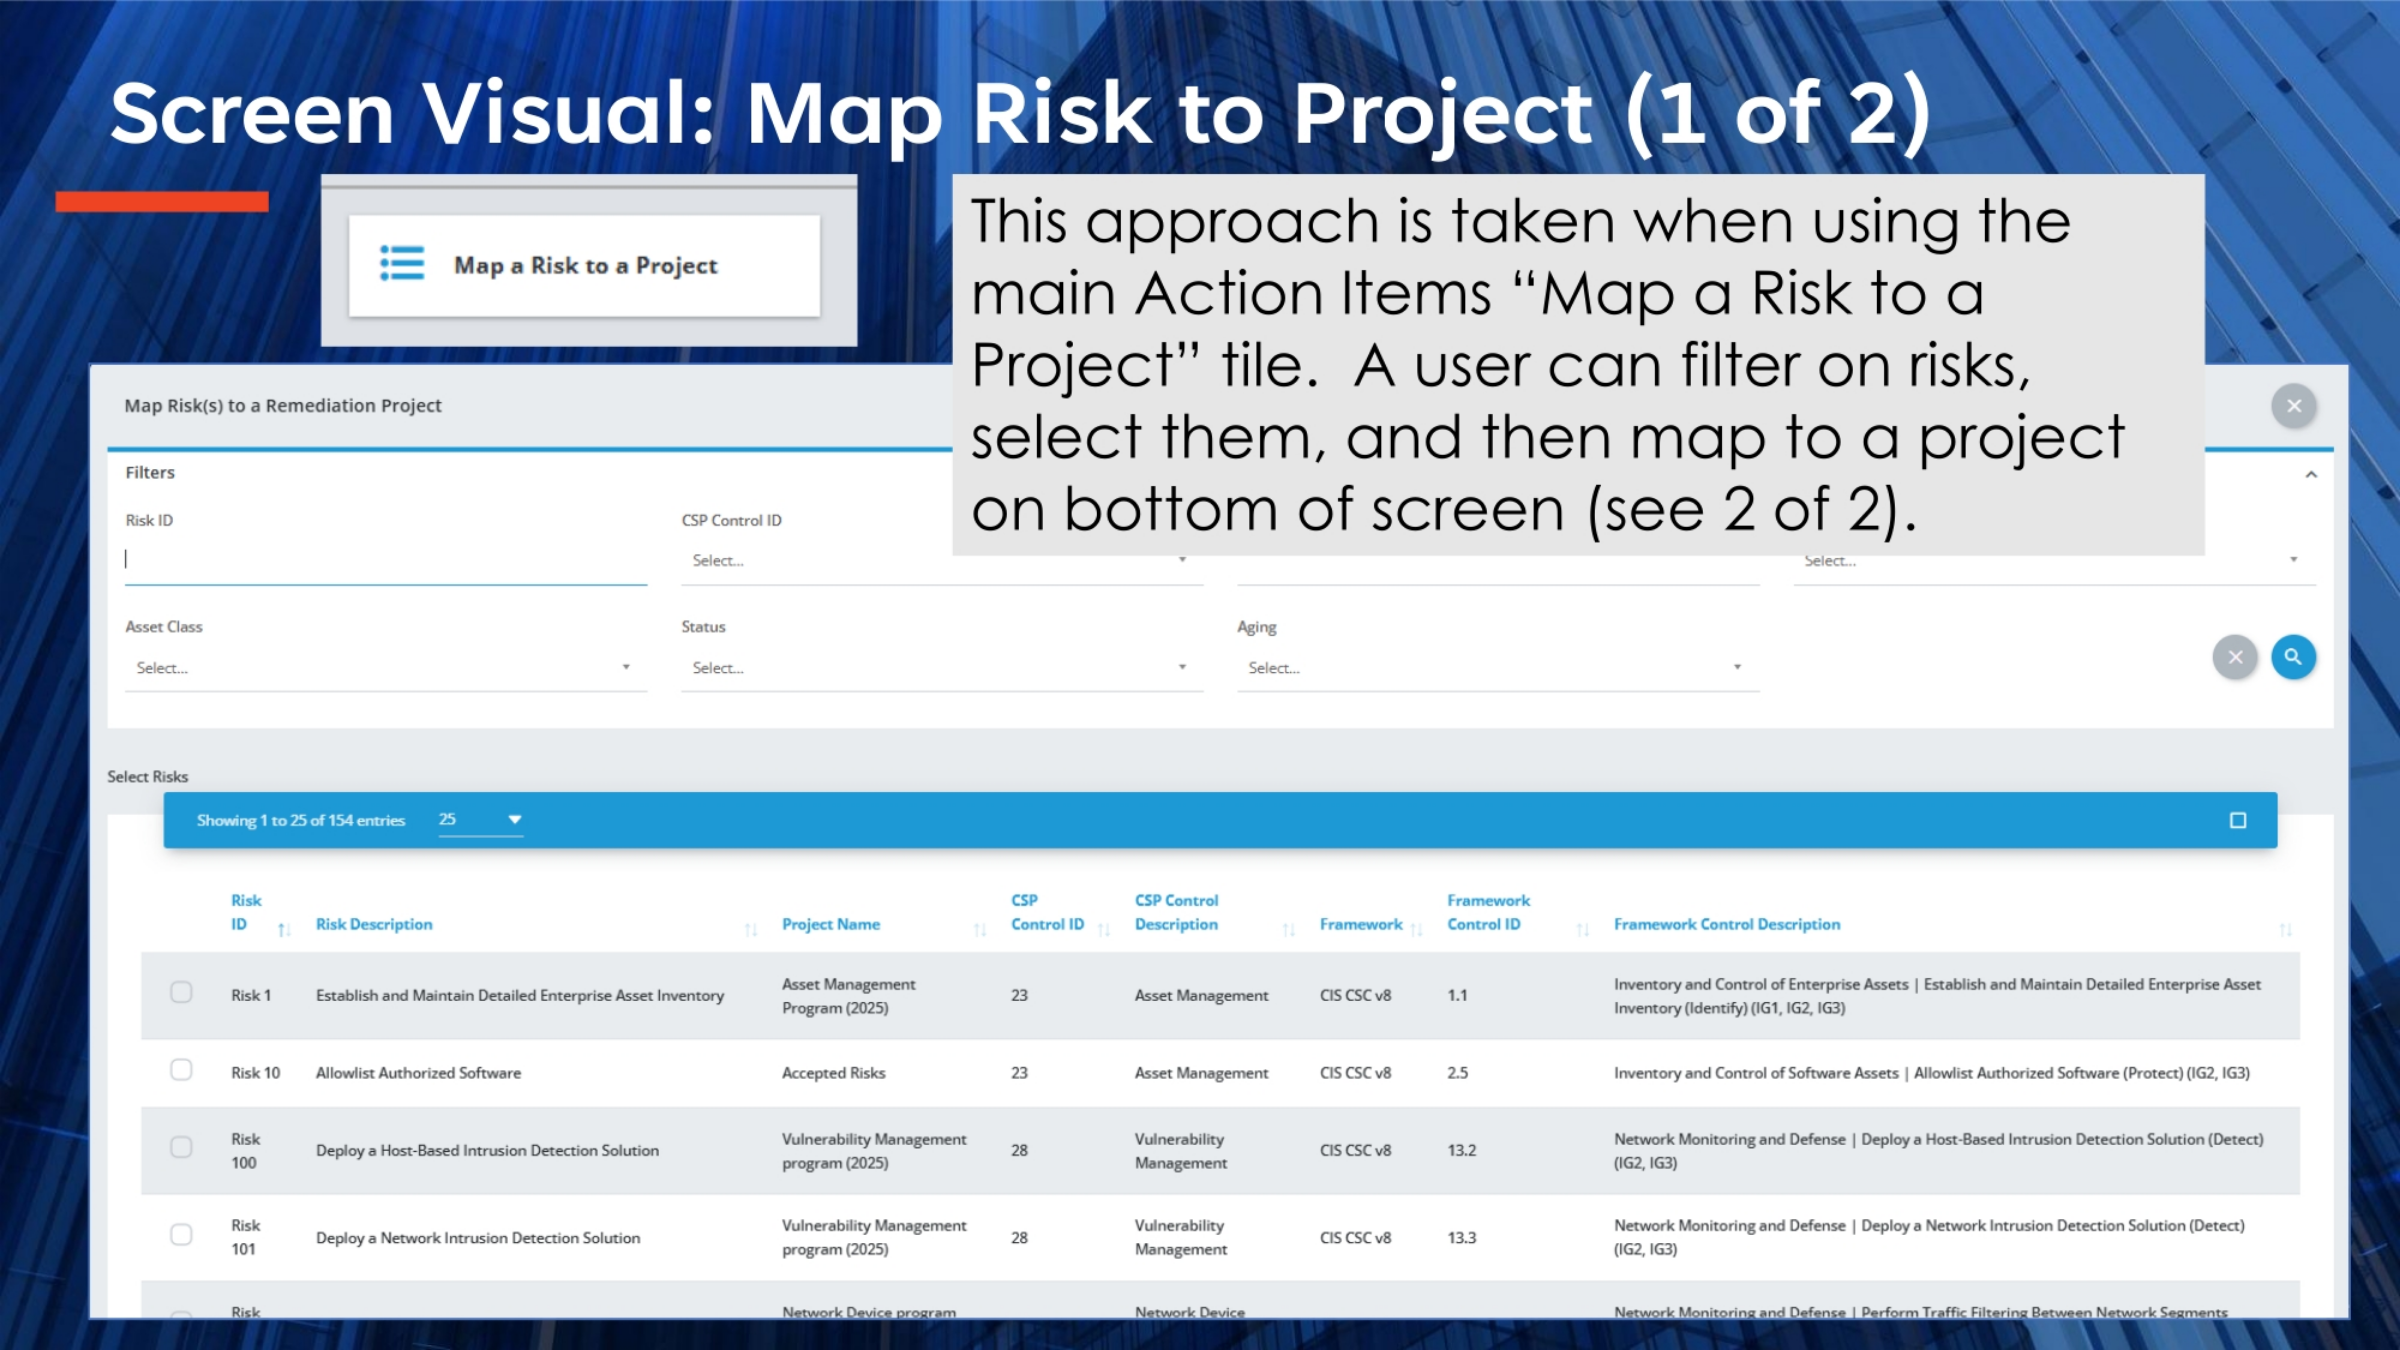Click 'Establish and Maintain Detailed Enterprise Asset Inventory' text
The width and height of the screenshot is (2400, 1350).
(x=520, y=995)
